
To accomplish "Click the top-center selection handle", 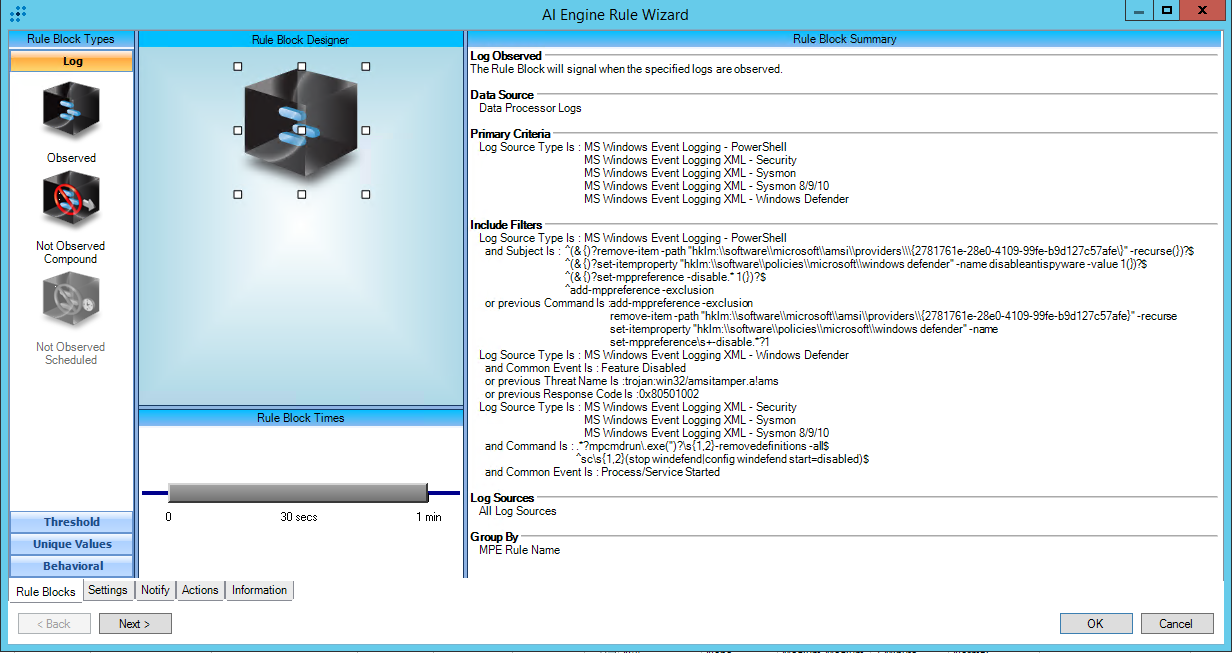I will click(x=302, y=67).
